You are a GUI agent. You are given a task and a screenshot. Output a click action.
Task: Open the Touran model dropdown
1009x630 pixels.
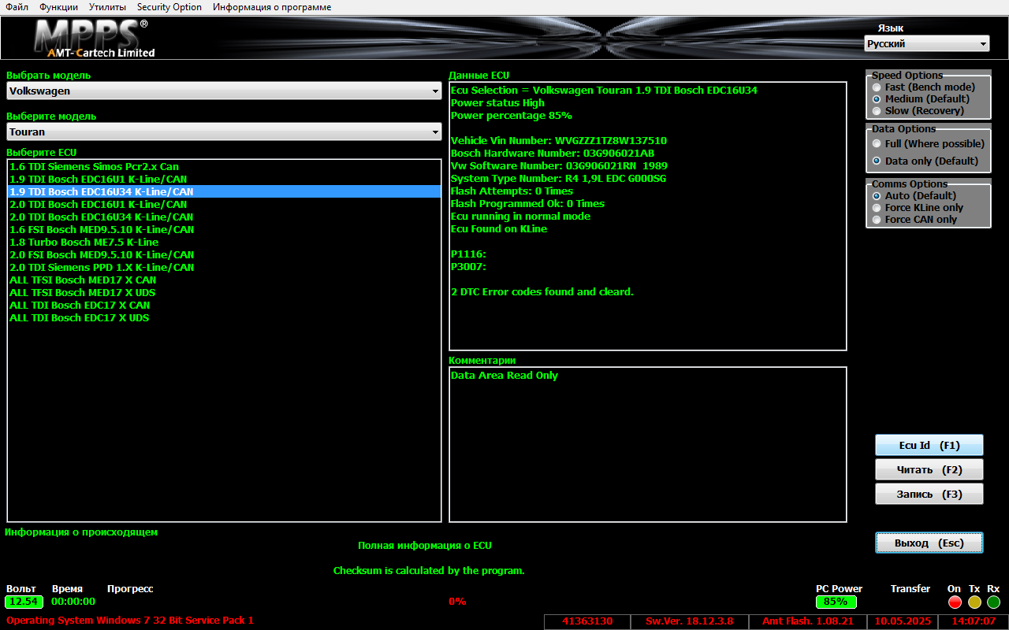224,132
